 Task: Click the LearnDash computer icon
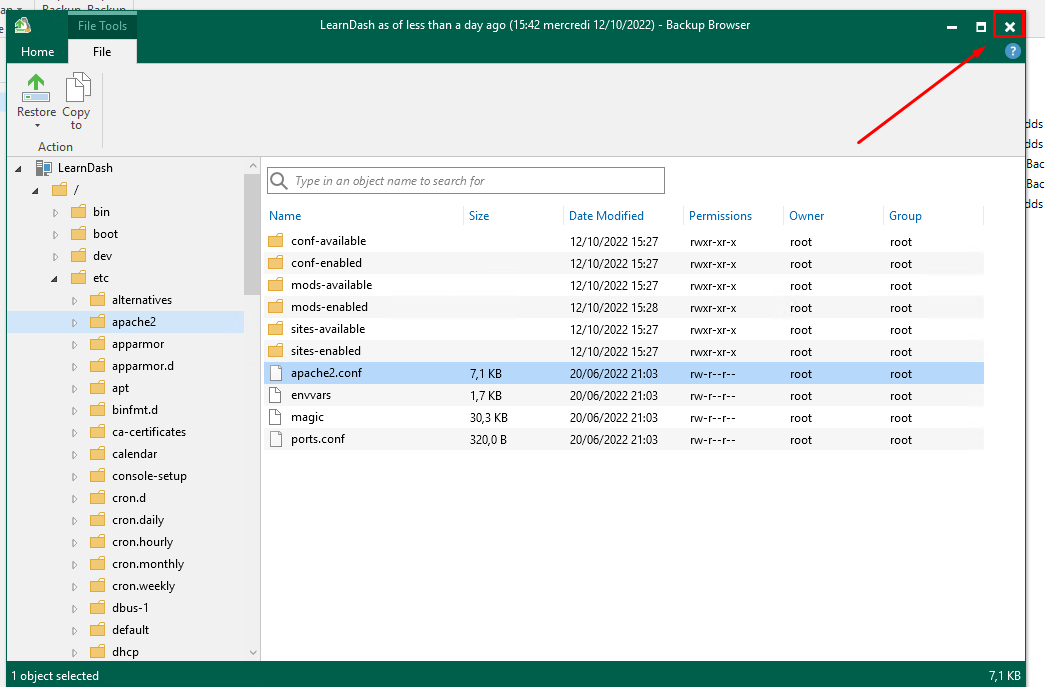(x=44, y=168)
